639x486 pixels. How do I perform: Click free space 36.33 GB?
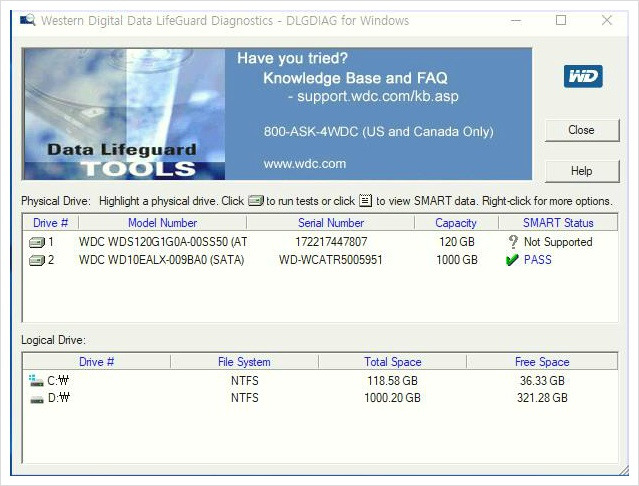point(542,381)
